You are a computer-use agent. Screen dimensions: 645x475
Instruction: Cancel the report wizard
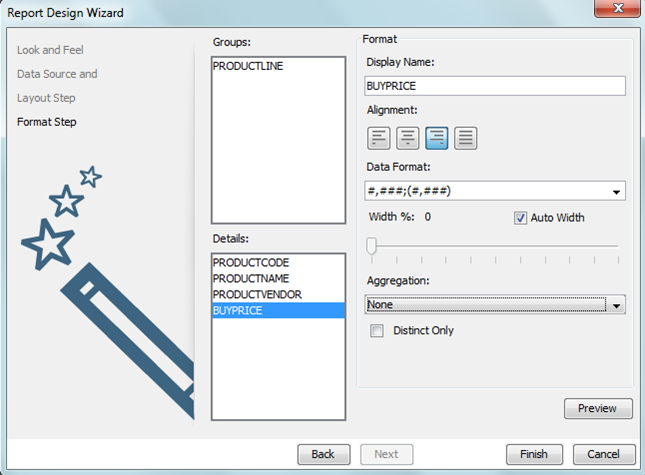coord(603,454)
